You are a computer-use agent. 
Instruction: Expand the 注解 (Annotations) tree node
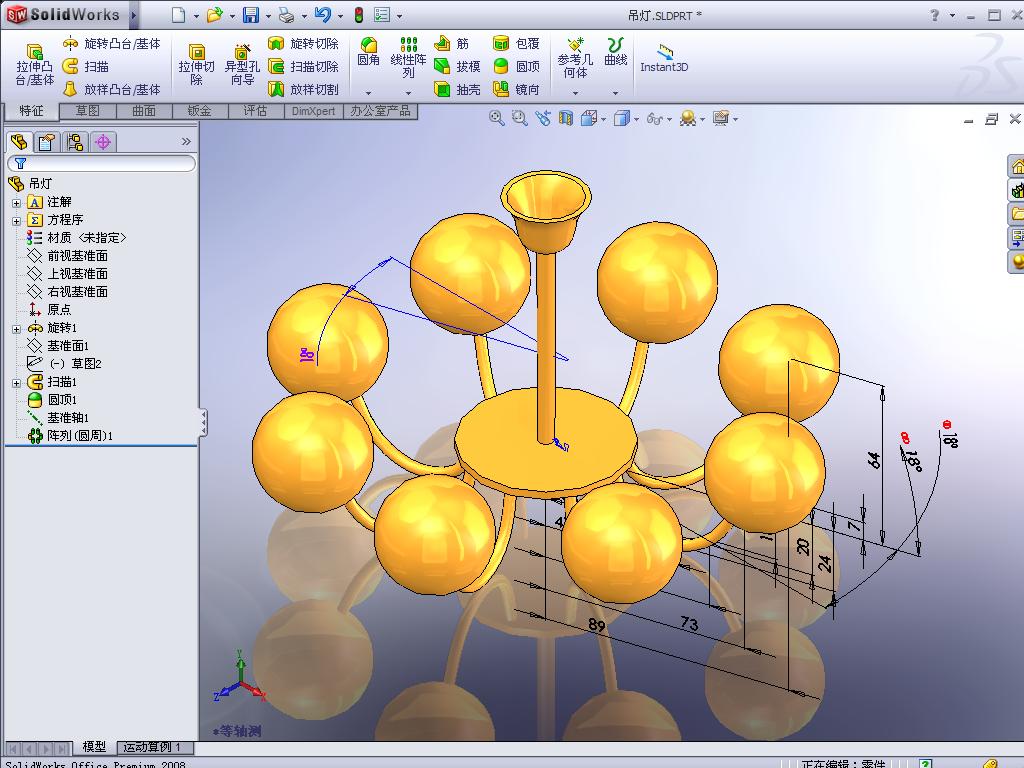click(x=16, y=203)
